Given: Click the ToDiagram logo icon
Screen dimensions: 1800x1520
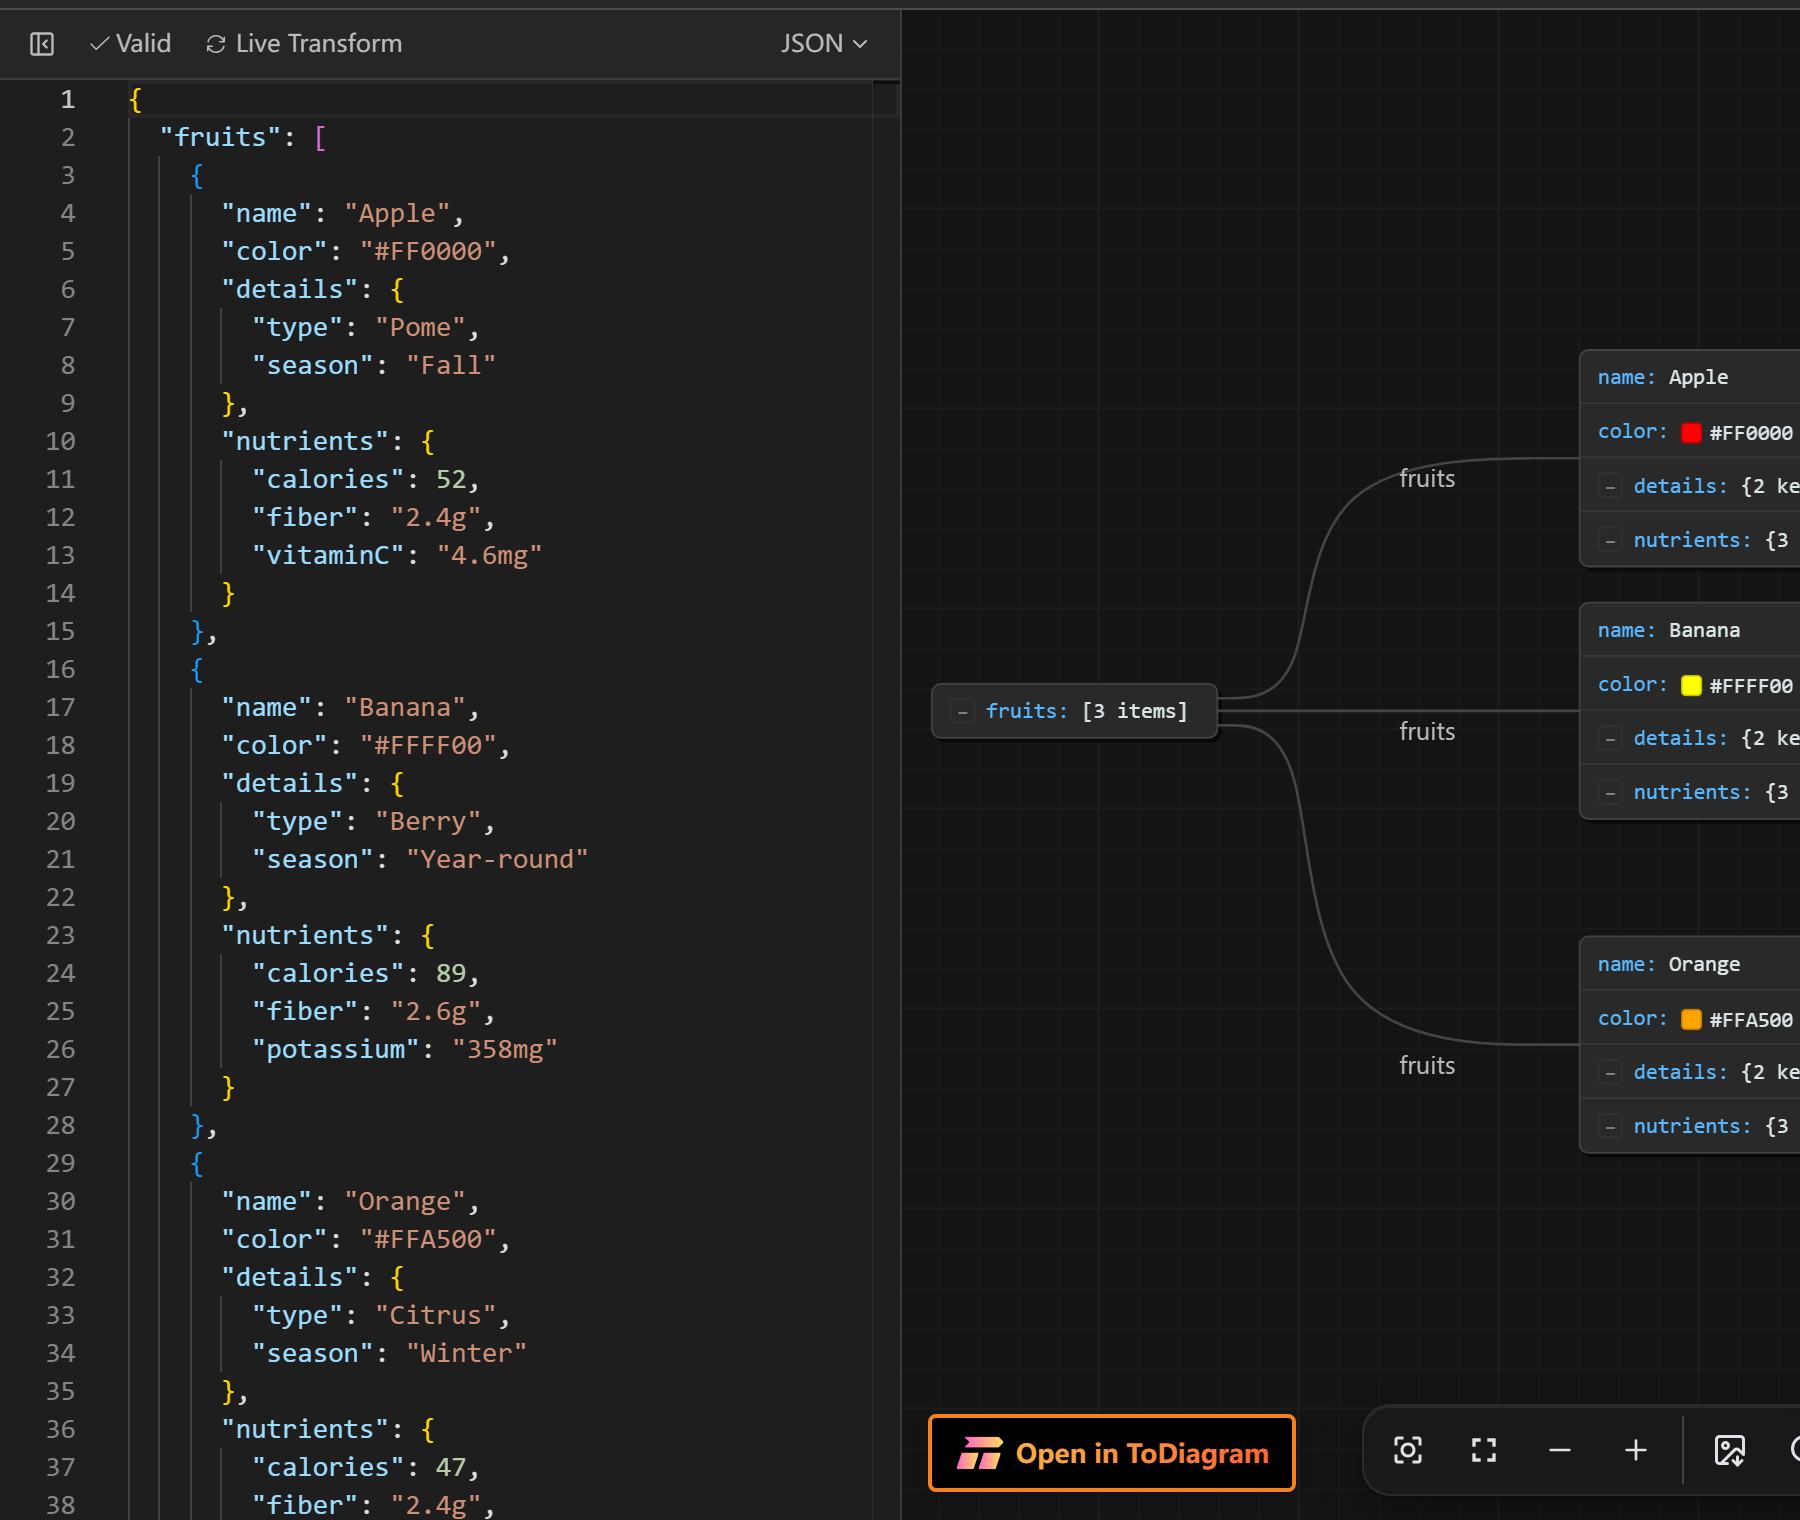Looking at the screenshot, I should coord(980,1453).
